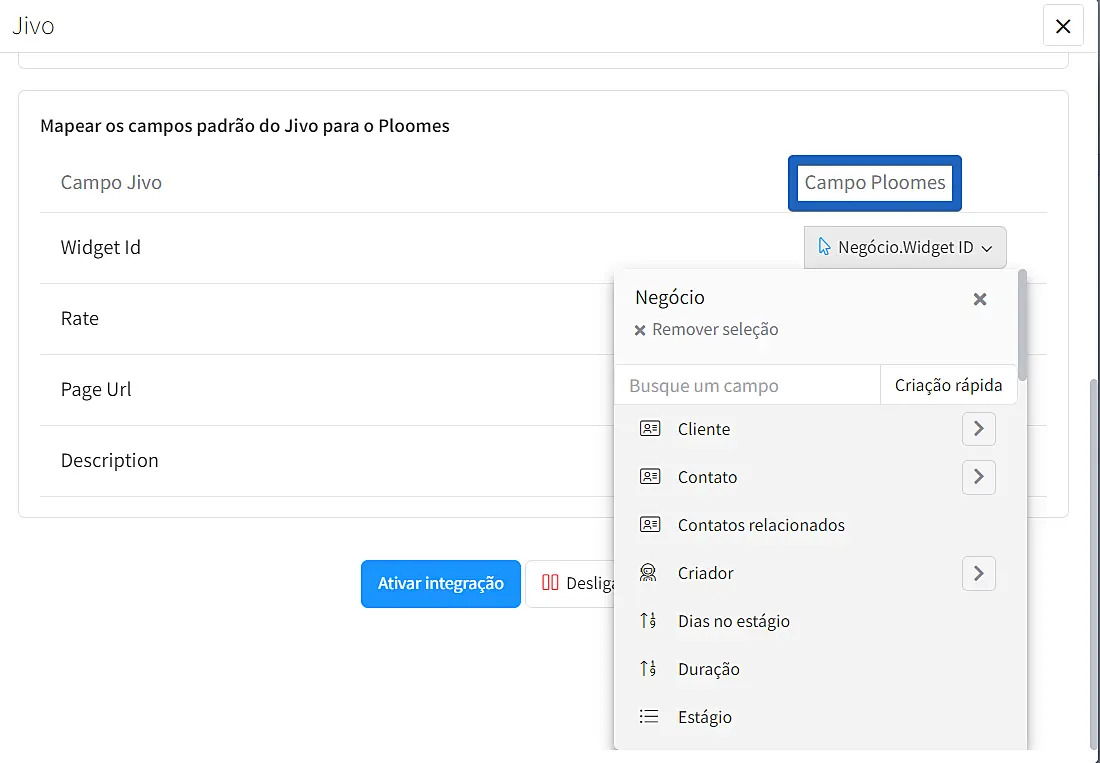The width and height of the screenshot is (1100, 763).
Task: Click the Contato contact card icon
Action: 650,477
